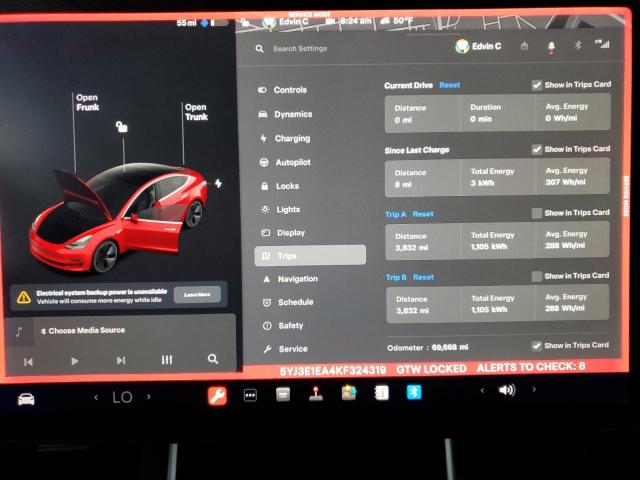Select the Trips menu item
Image resolution: width=640 pixels, height=480 pixels.
coord(310,256)
